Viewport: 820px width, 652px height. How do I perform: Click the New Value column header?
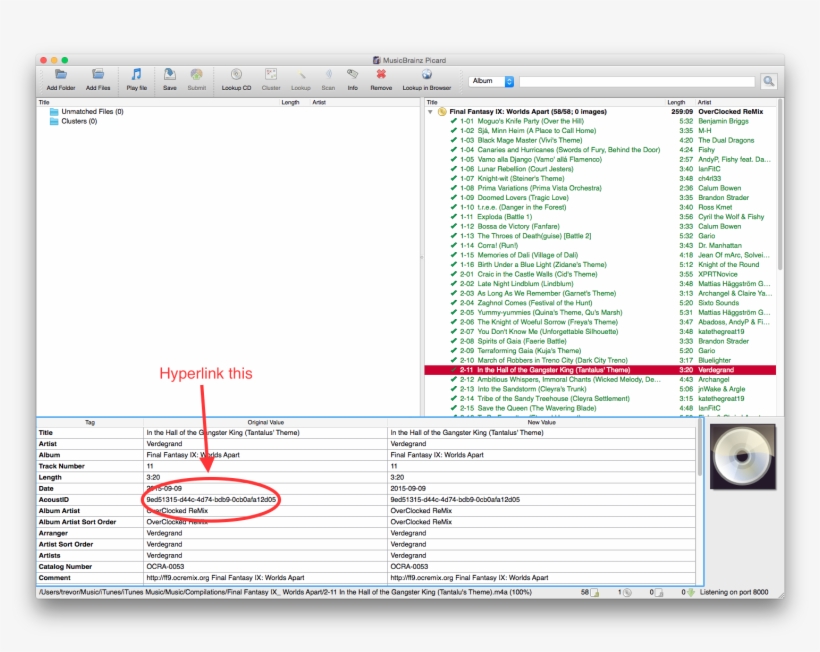pos(542,423)
